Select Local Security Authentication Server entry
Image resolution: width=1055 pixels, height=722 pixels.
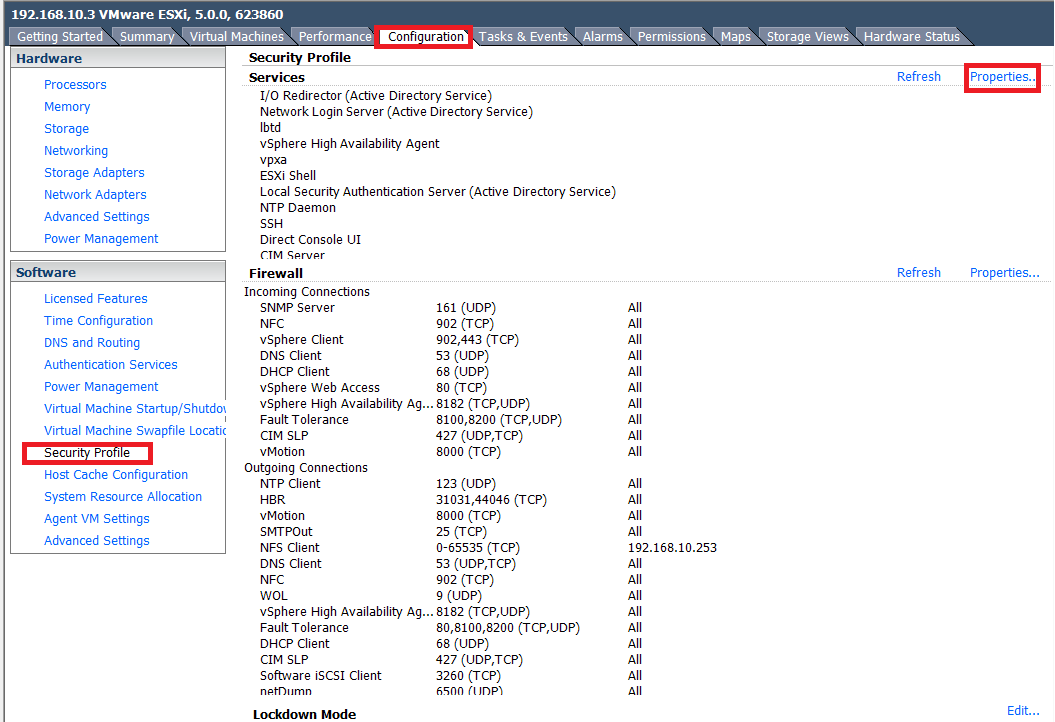pyautogui.click(x=438, y=192)
